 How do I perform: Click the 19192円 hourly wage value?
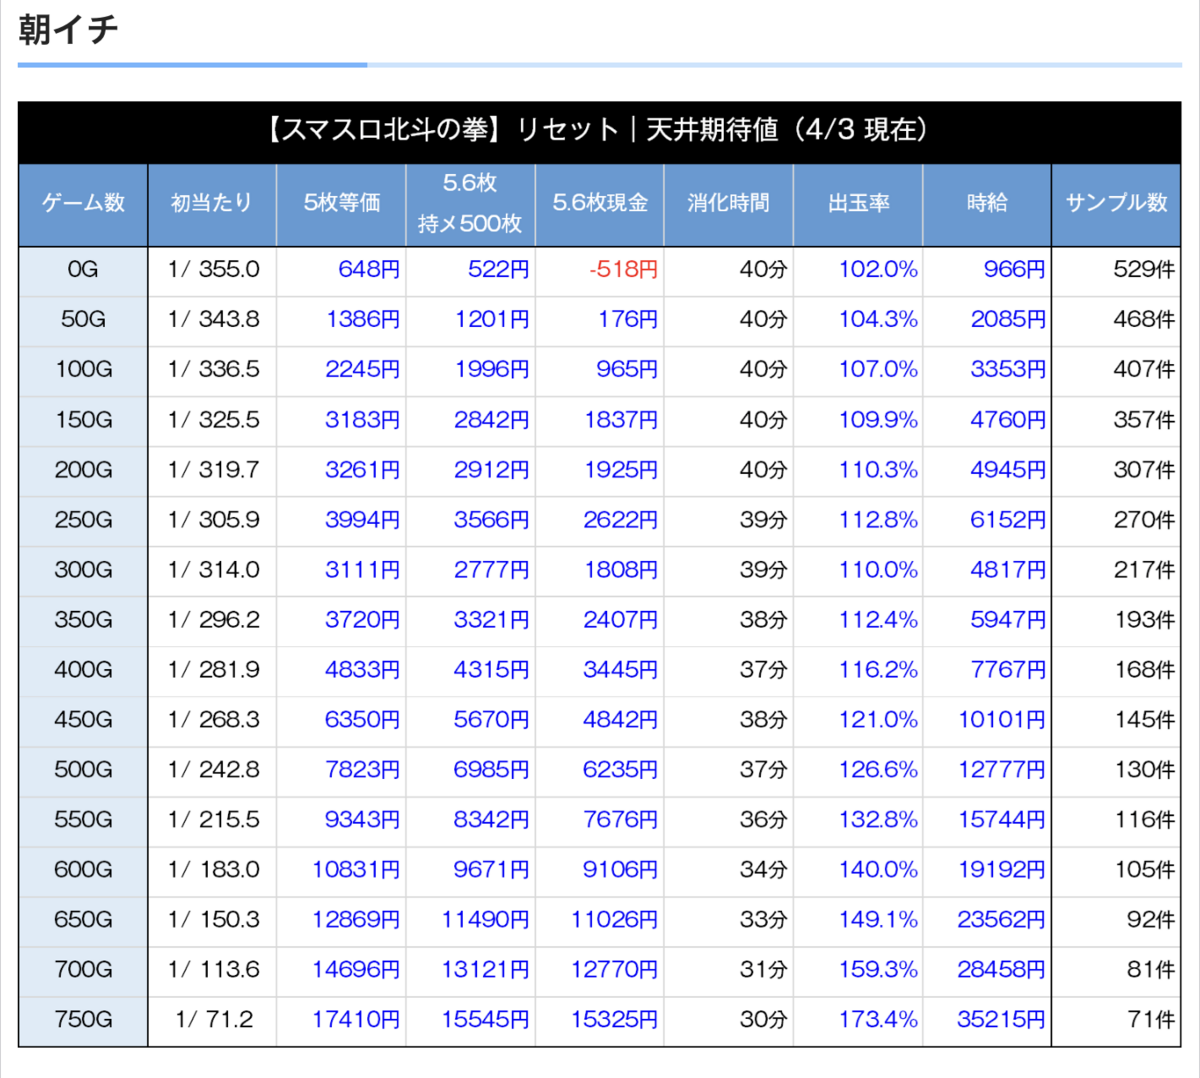coord(1002,870)
